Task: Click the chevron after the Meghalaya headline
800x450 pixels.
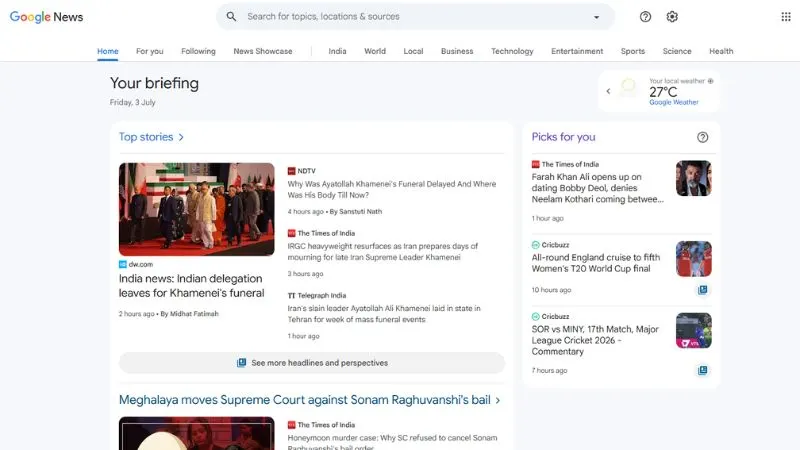Action: (498, 401)
